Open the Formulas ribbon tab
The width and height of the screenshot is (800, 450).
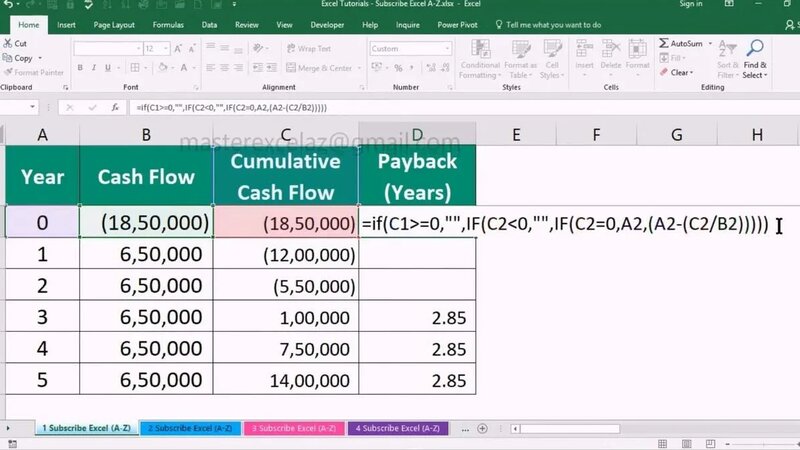[x=168, y=24]
